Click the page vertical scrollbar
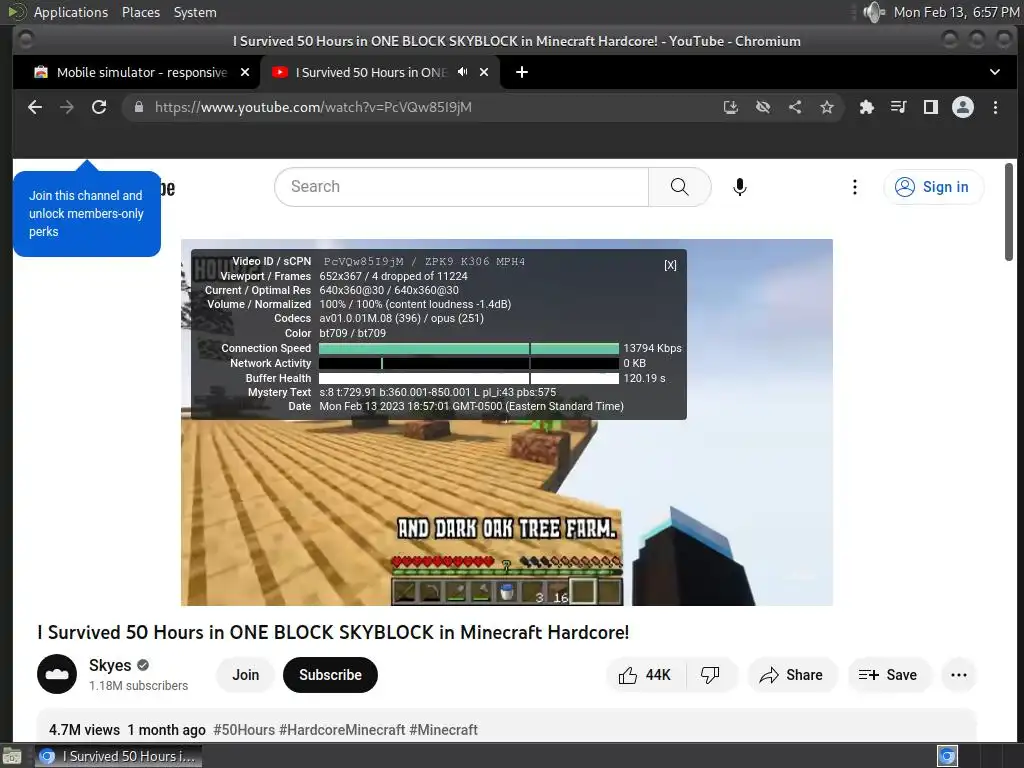1024x768 pixels. pos(1009,212)
